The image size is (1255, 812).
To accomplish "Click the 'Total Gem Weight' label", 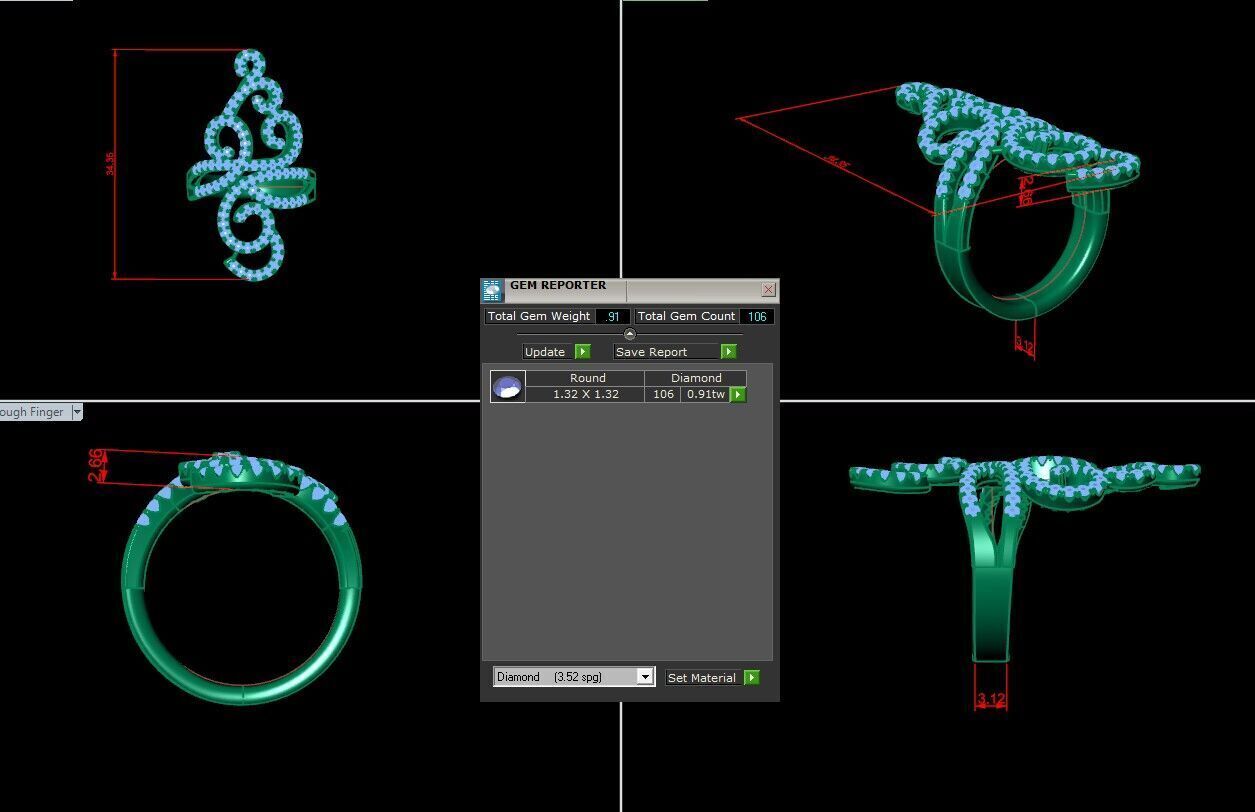I will (x=539, y=316).
